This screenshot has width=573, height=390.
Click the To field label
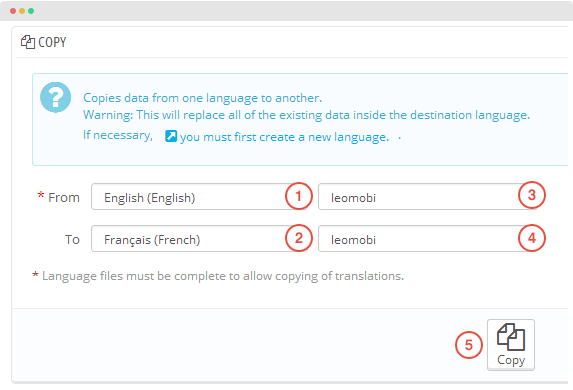(72, 239)
